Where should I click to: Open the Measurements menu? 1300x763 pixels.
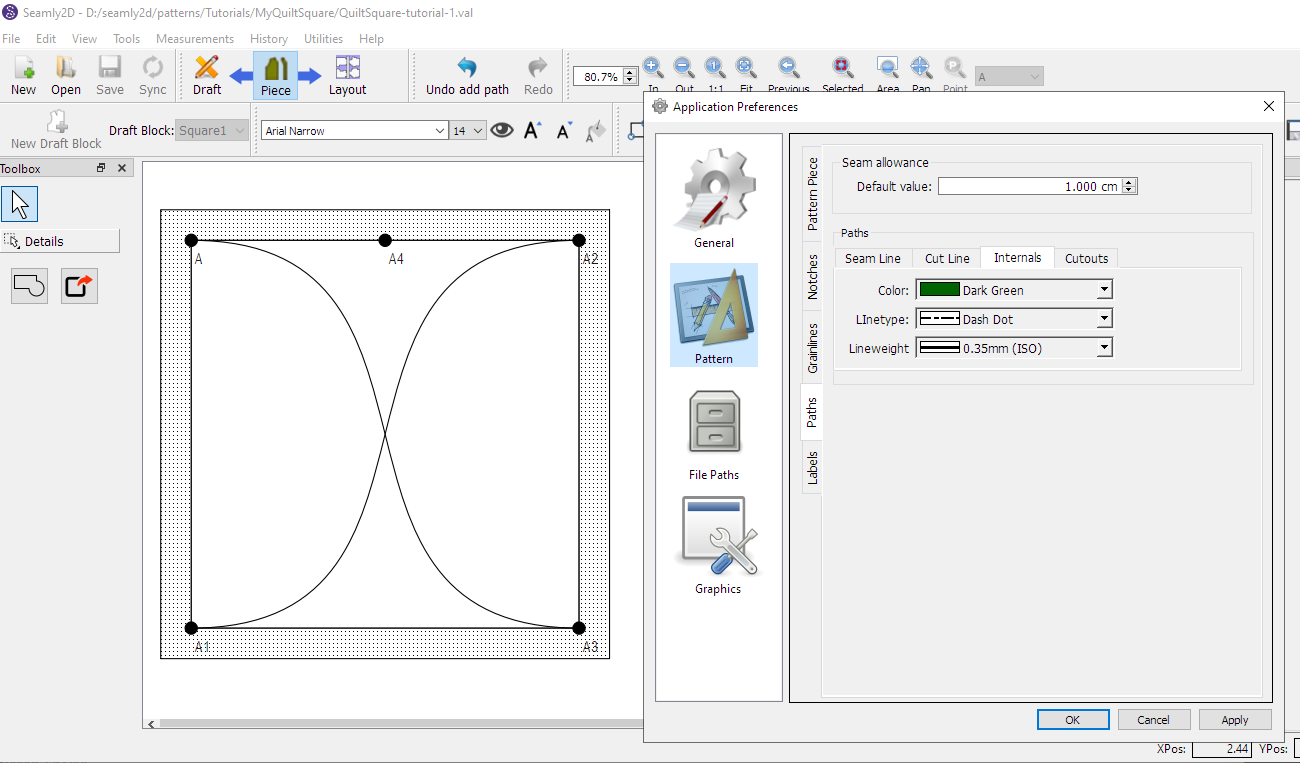coord(195,38)
